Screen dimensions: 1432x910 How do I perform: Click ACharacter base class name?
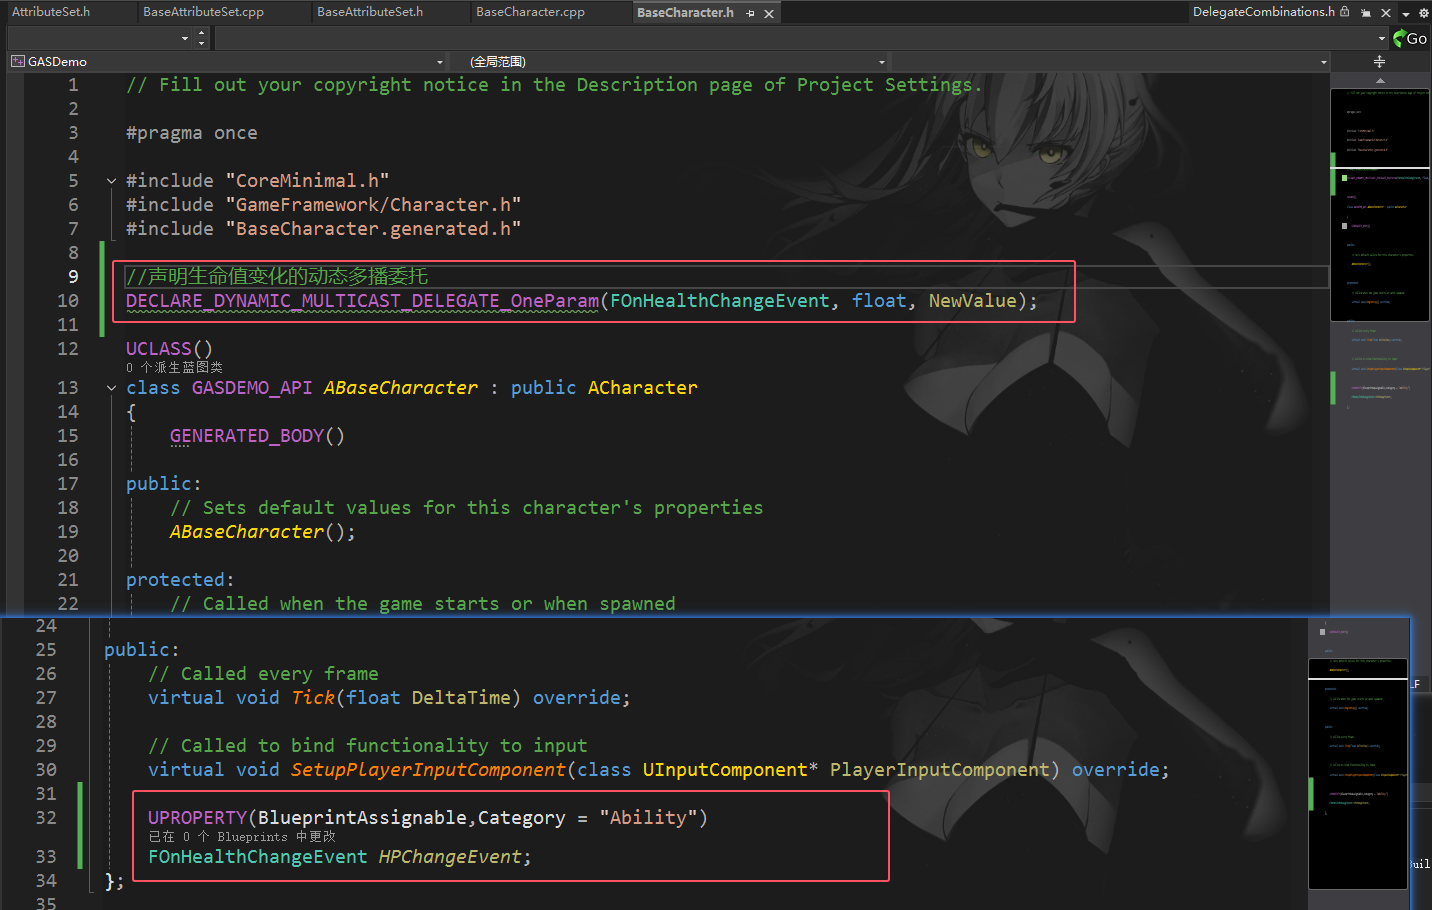[643, 388]
